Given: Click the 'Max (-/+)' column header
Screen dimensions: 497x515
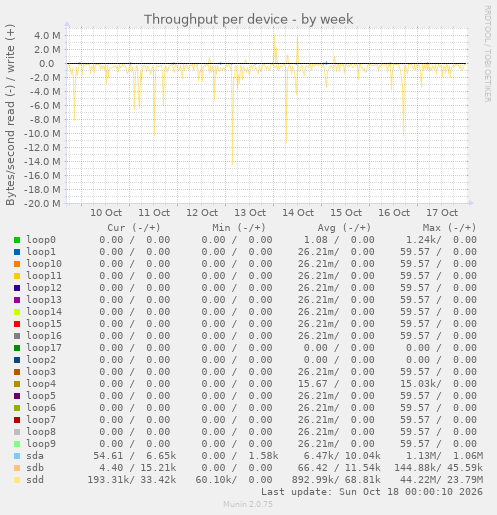Looking at the screenshot, I should [449, 228].
